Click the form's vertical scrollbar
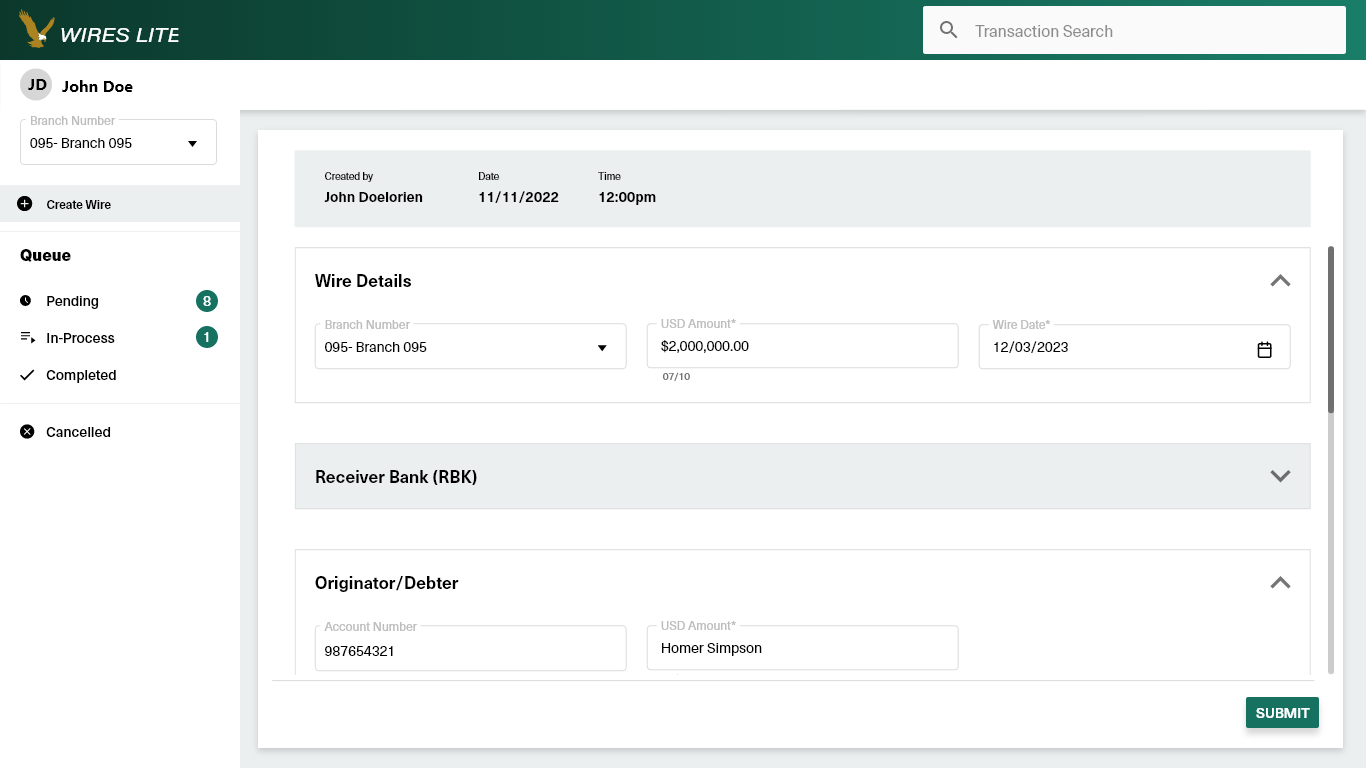Screen dimensions: 1366x768 (1330, 330)
